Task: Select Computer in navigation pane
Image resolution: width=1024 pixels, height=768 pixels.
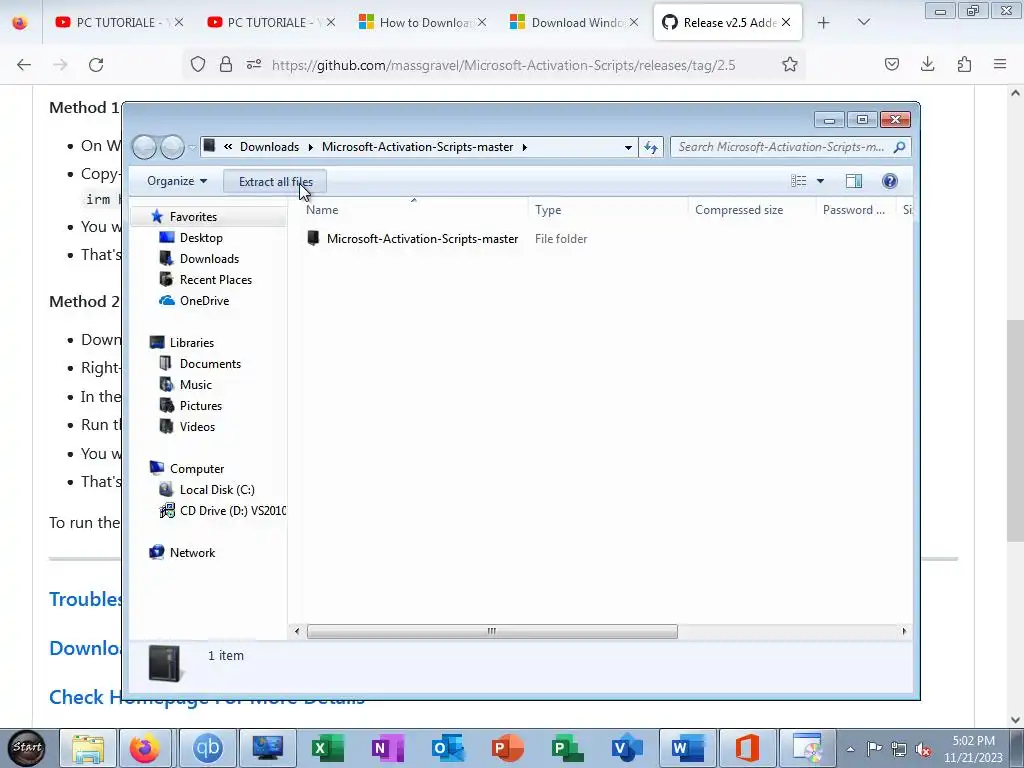Action: click(197, 468)
